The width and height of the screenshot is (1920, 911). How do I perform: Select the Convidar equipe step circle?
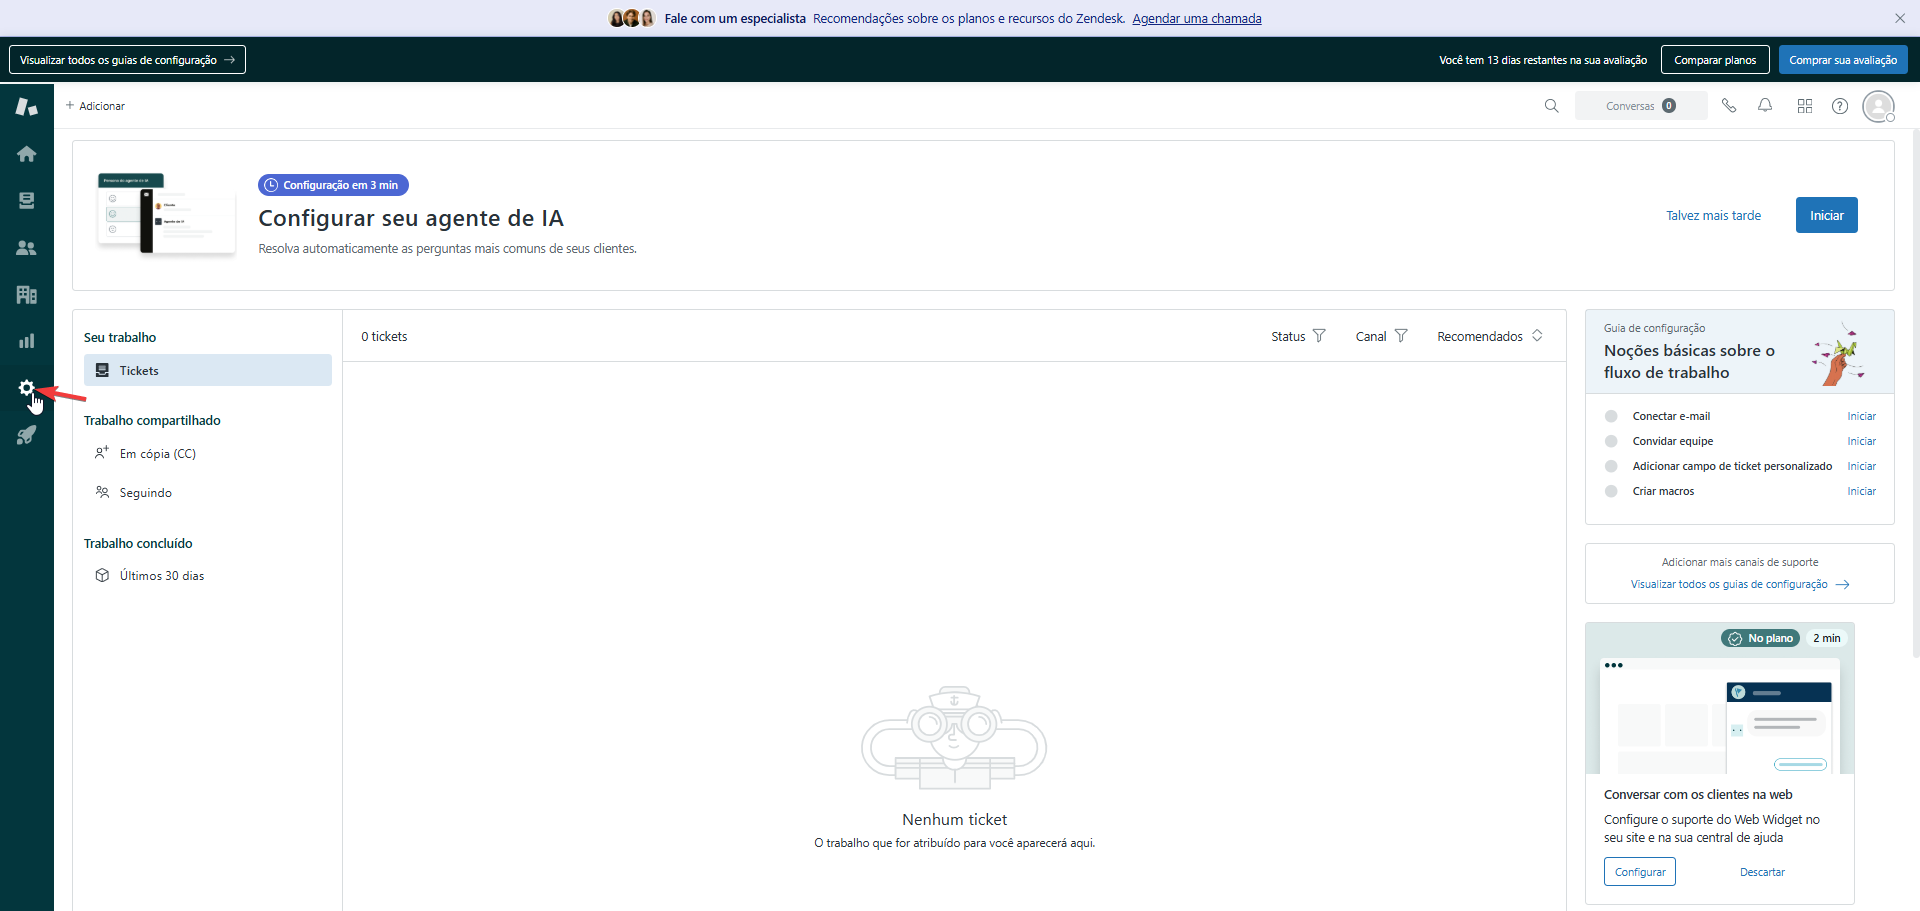1611,441
